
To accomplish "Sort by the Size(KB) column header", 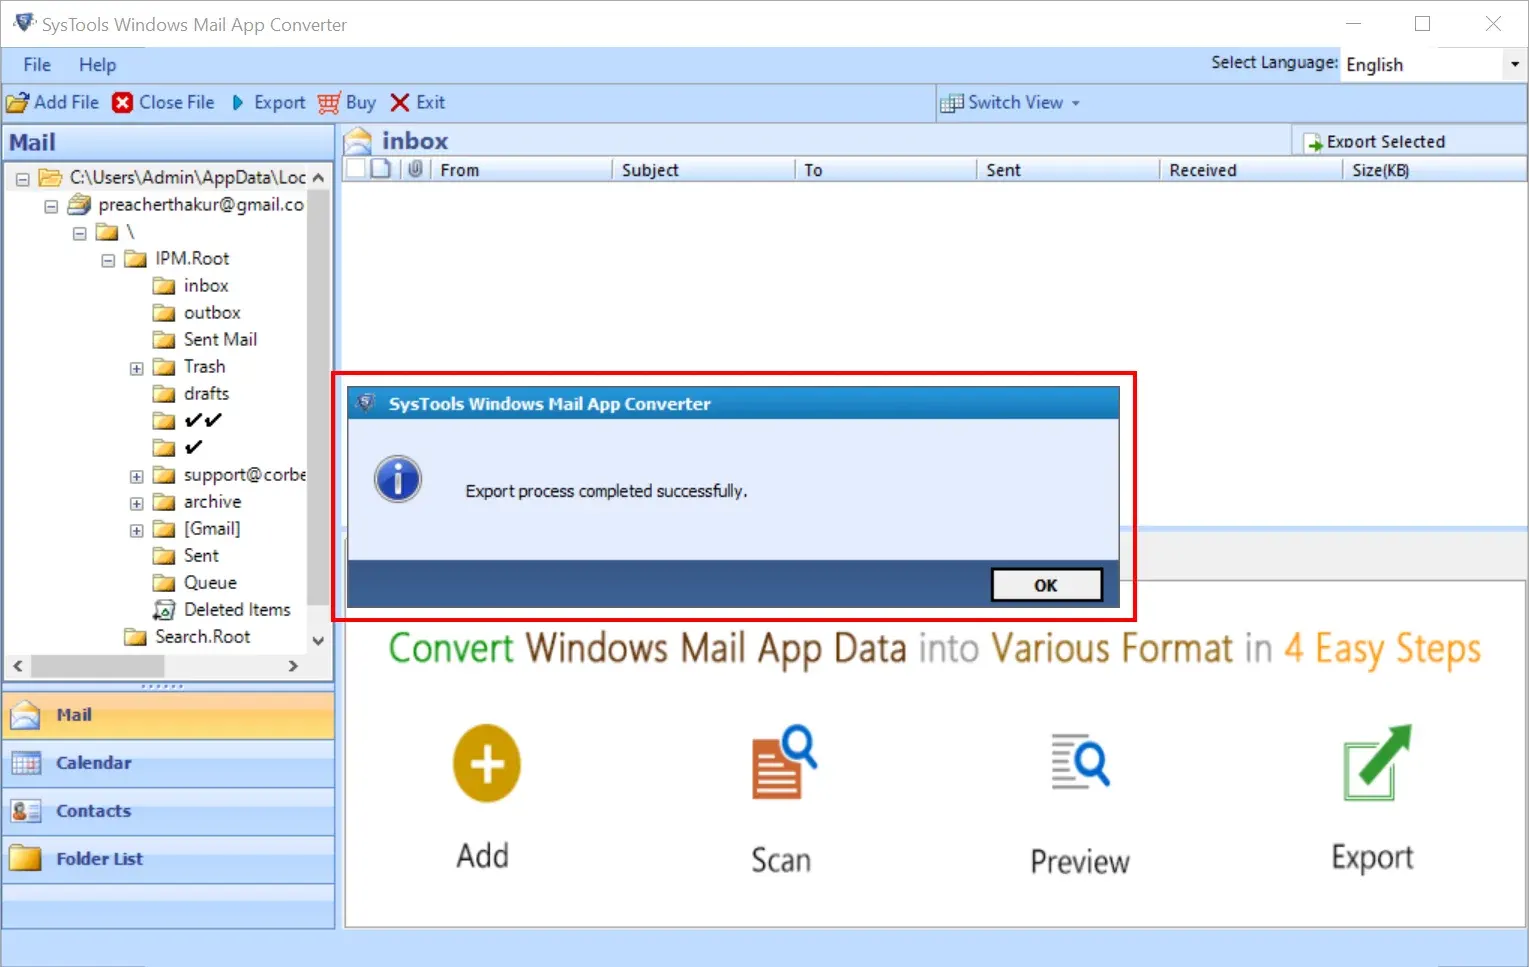I will (1434, 170).
